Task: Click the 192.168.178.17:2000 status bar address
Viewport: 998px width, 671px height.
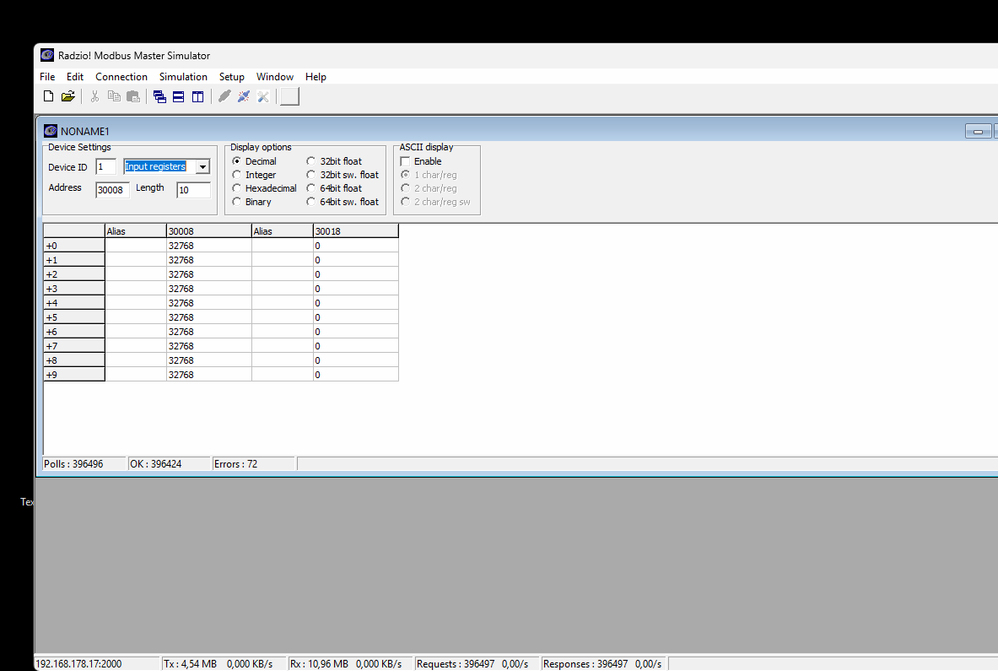Action: pyautogui.click(x=97, y=663)
